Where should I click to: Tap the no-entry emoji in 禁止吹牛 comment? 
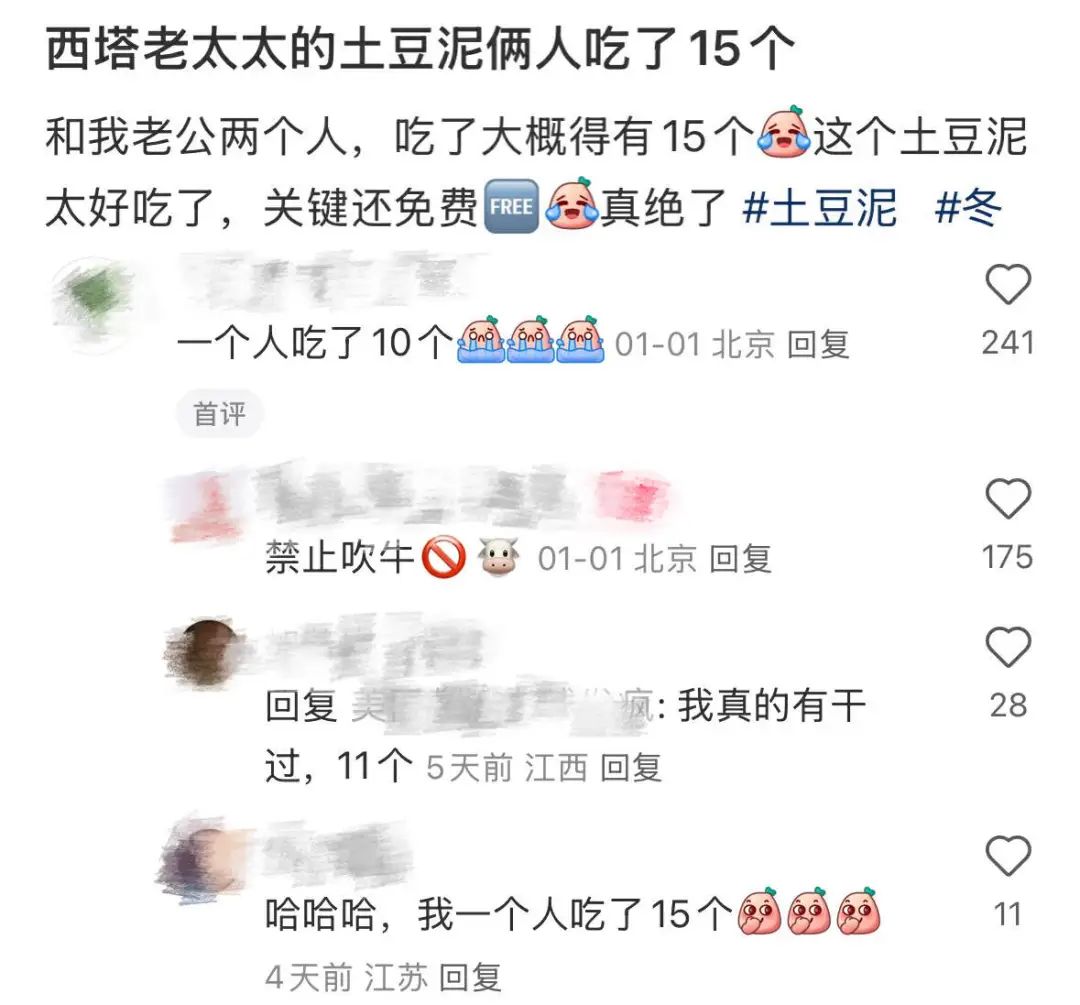[443, 557]
